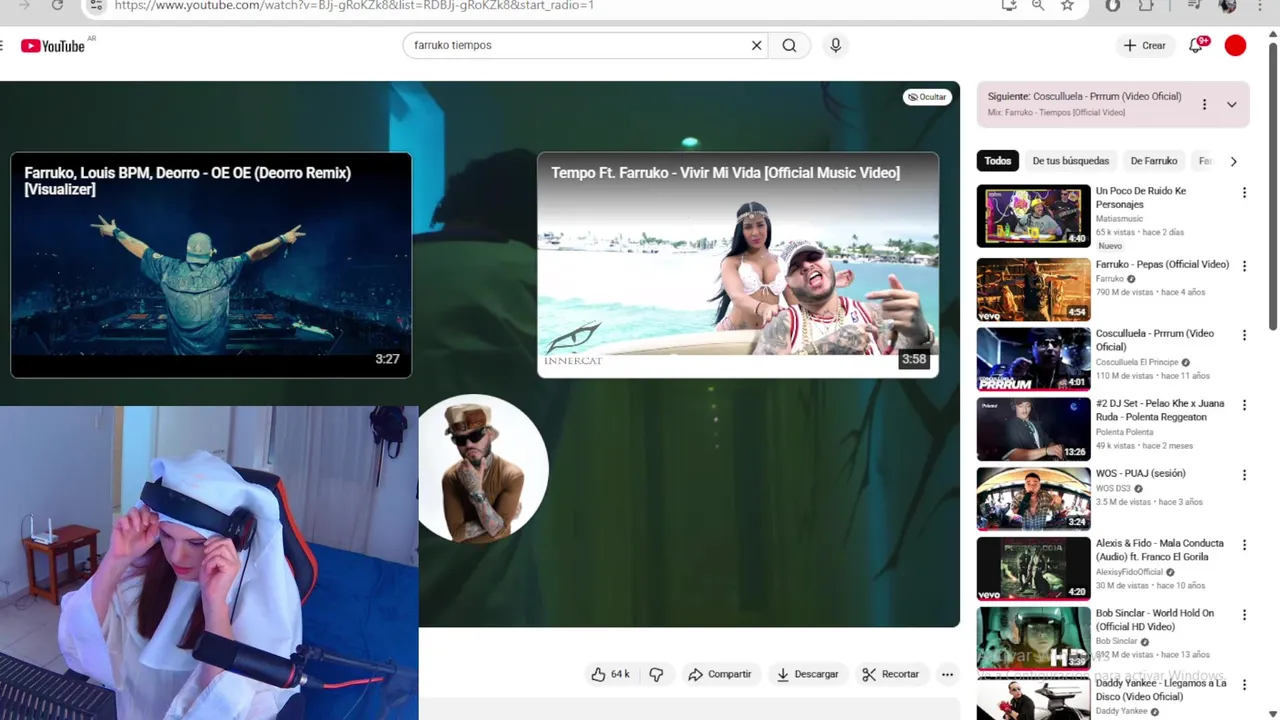
Task: Click the Crear button
Action: pos(1144,46)
